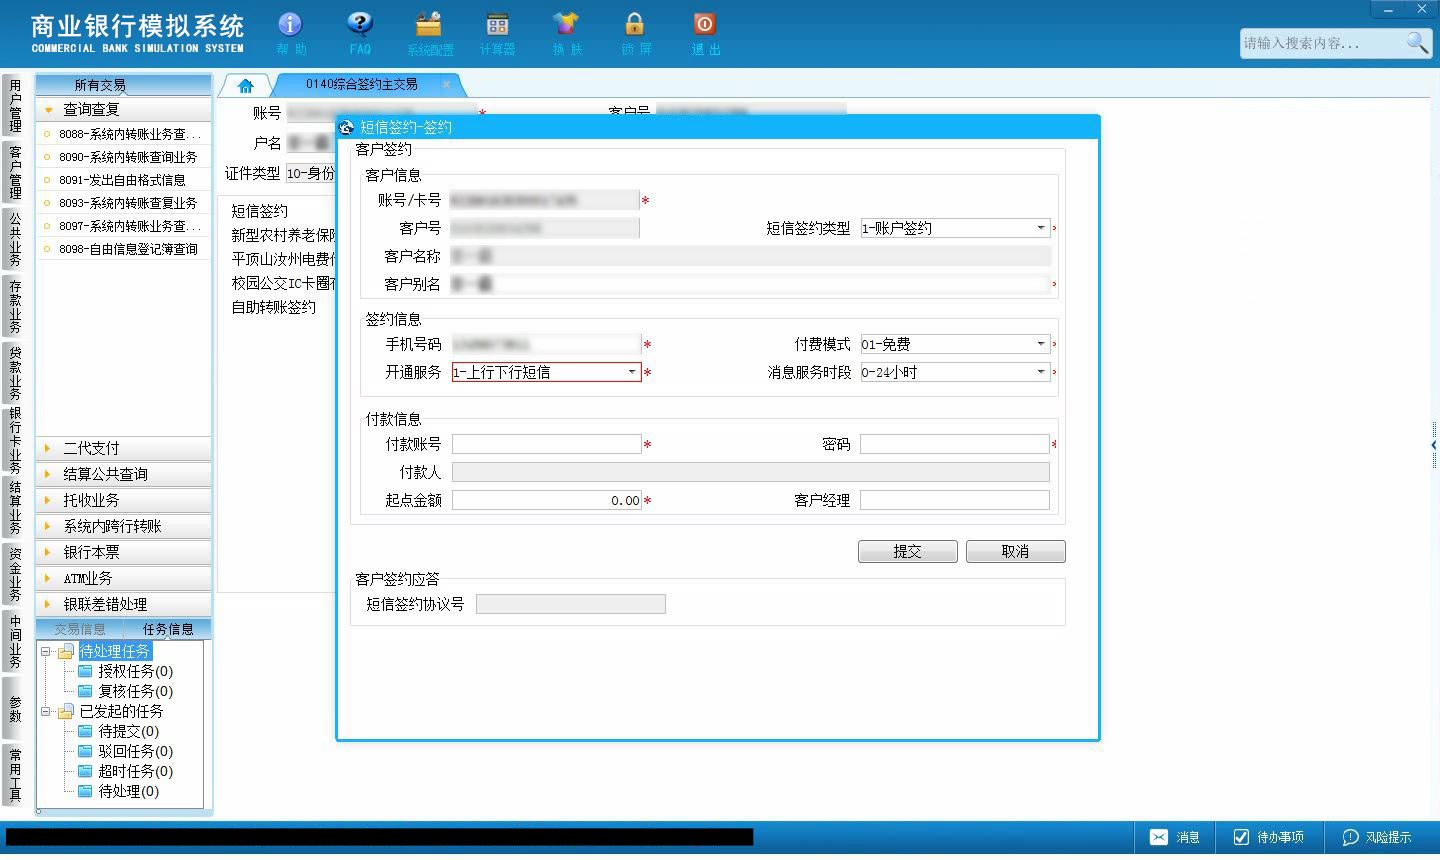Click the 取消 cancel button

pyautogui.click(x=1015, y=551)
